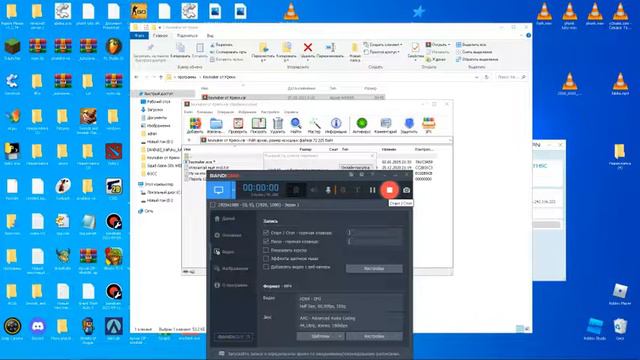Click the Pause hotkey input field
The image size is (640, 360).
374,241
